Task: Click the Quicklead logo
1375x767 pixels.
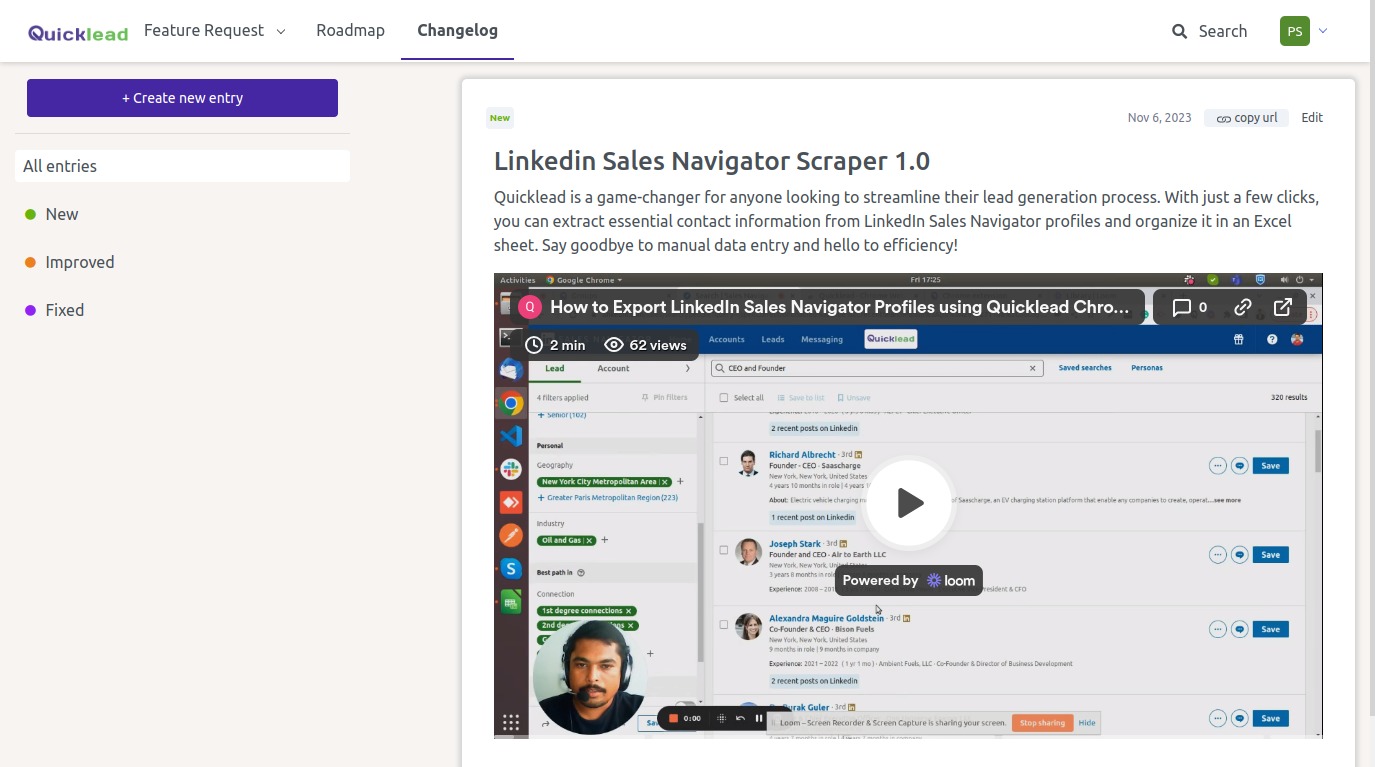Action: click(78, 32)
